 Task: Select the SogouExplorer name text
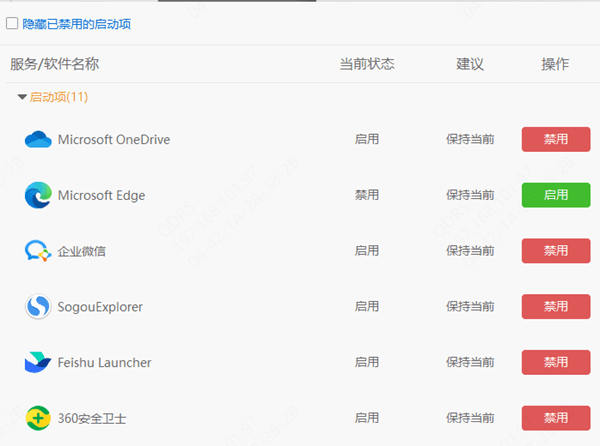pyautogui.click(x=100, y=307)
